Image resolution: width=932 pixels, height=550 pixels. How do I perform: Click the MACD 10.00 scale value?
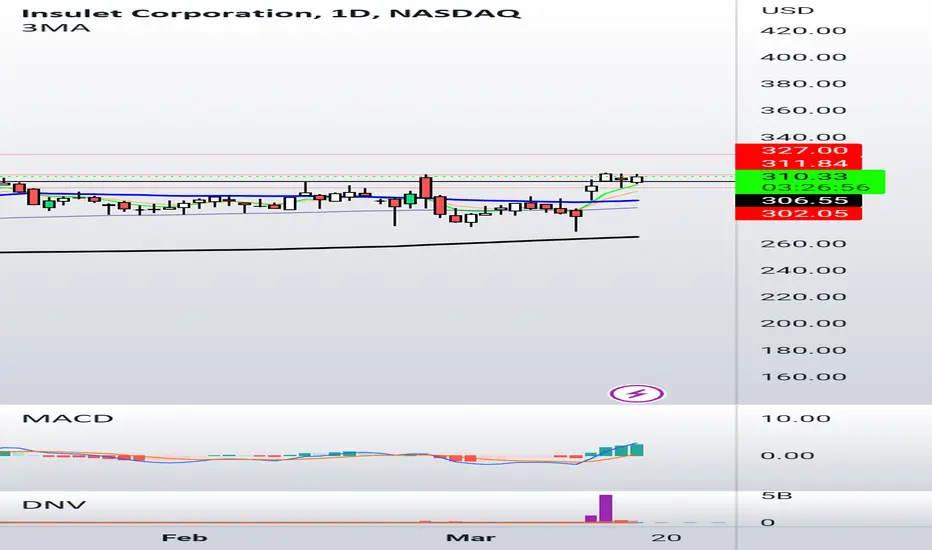796,419
